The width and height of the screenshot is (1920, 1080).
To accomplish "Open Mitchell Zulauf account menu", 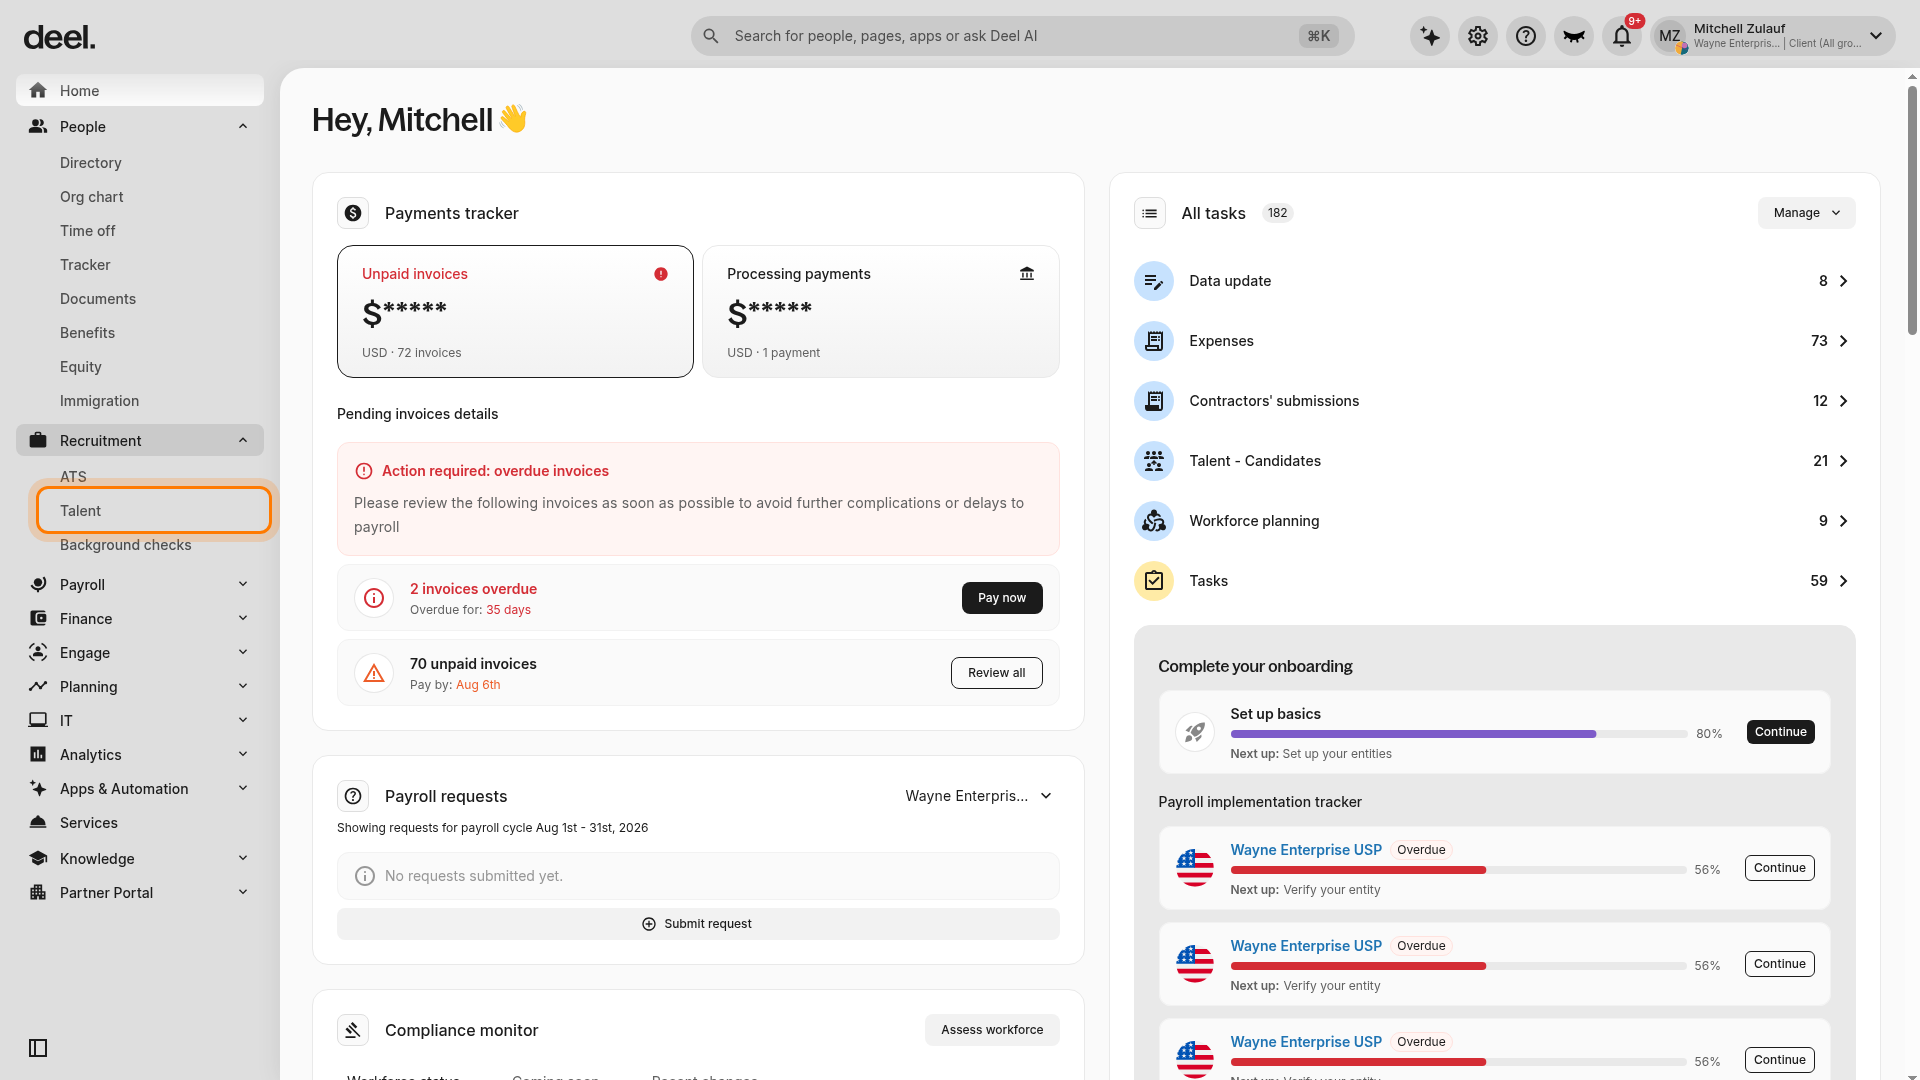I will click(x=1772, y=36).
